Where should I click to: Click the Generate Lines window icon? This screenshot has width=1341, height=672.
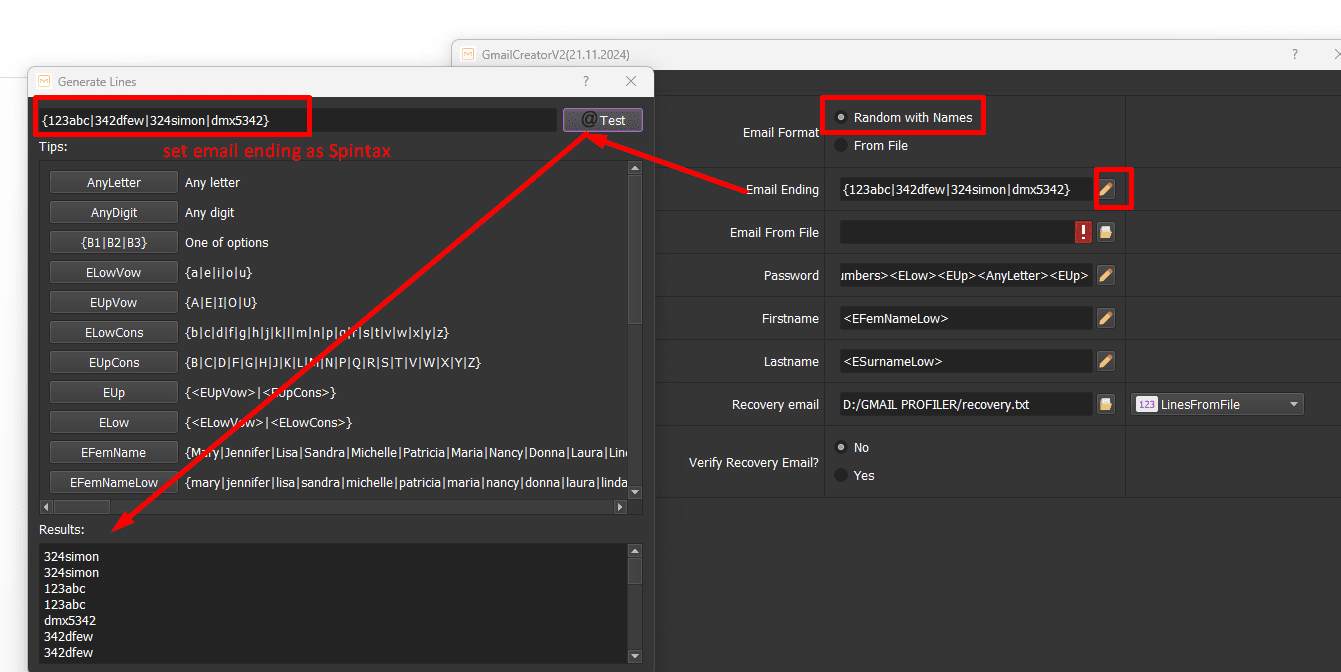click(43, 81)
